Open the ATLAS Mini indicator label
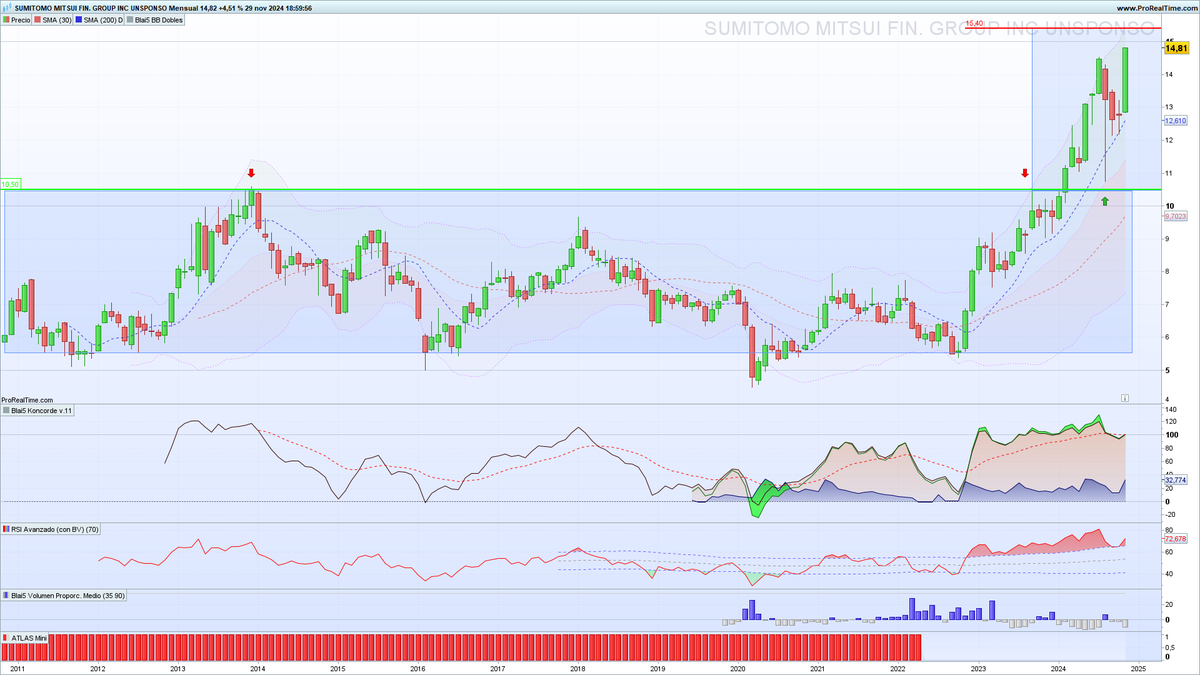 [25, 637]
